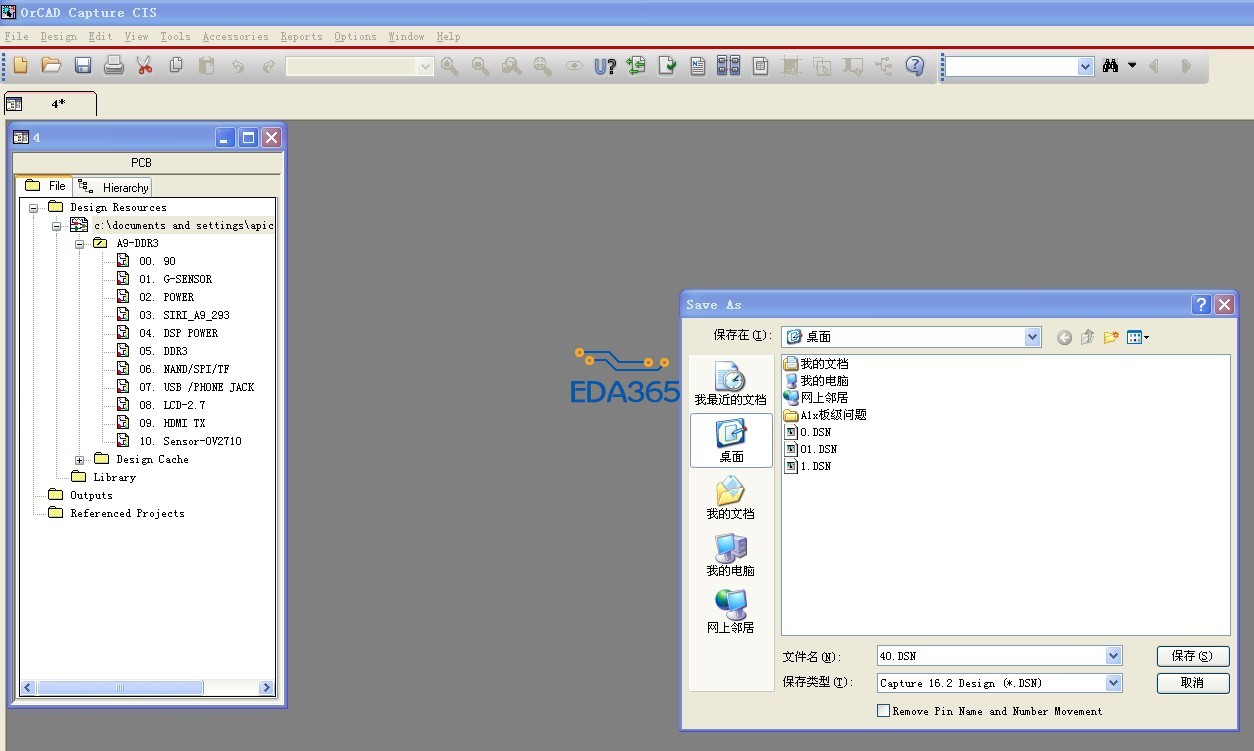
Task: Click the Undo arrow toolbar icon
Action: pos(238,66)
